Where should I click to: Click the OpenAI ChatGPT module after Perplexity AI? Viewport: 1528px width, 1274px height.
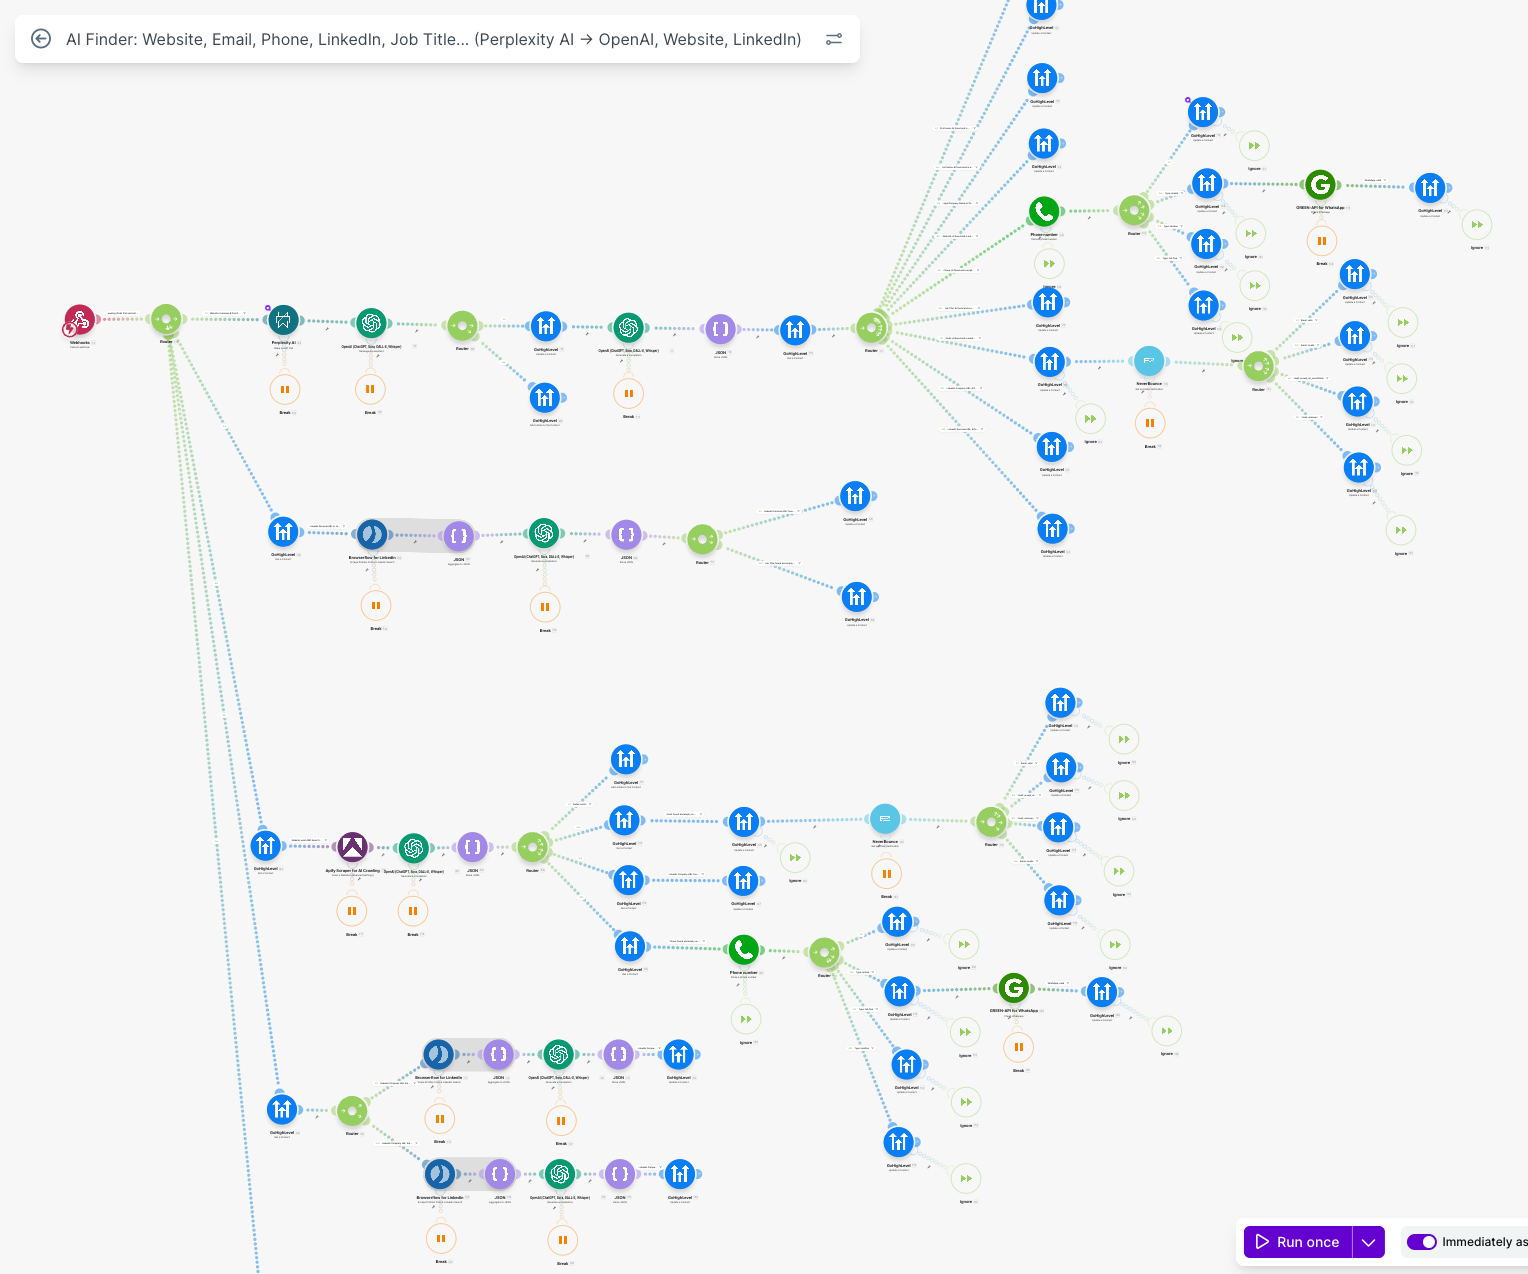click(x=370, y=322)
